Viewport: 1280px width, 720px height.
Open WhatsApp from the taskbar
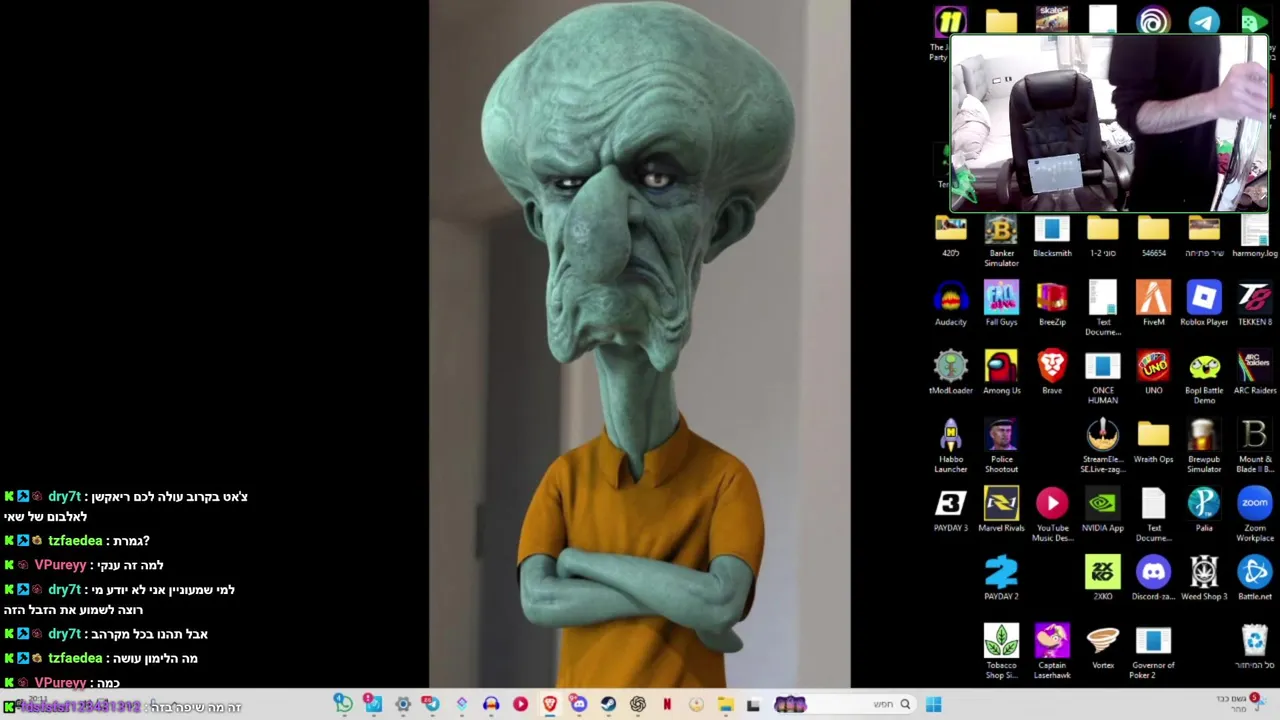tap(343, 705)
